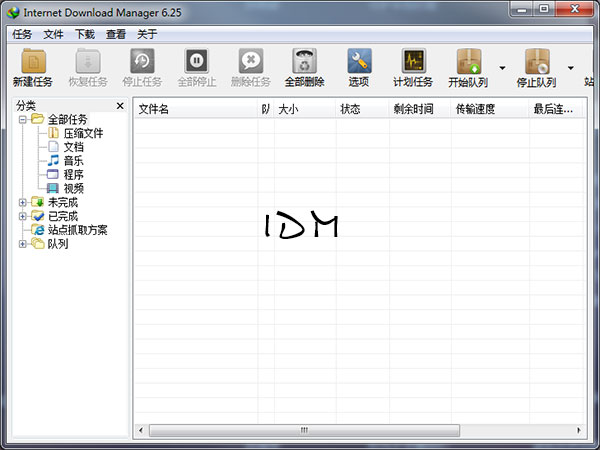Click the 新建任务 (new task) toolbar icon
Screen dimensions: 600x450
34,61
